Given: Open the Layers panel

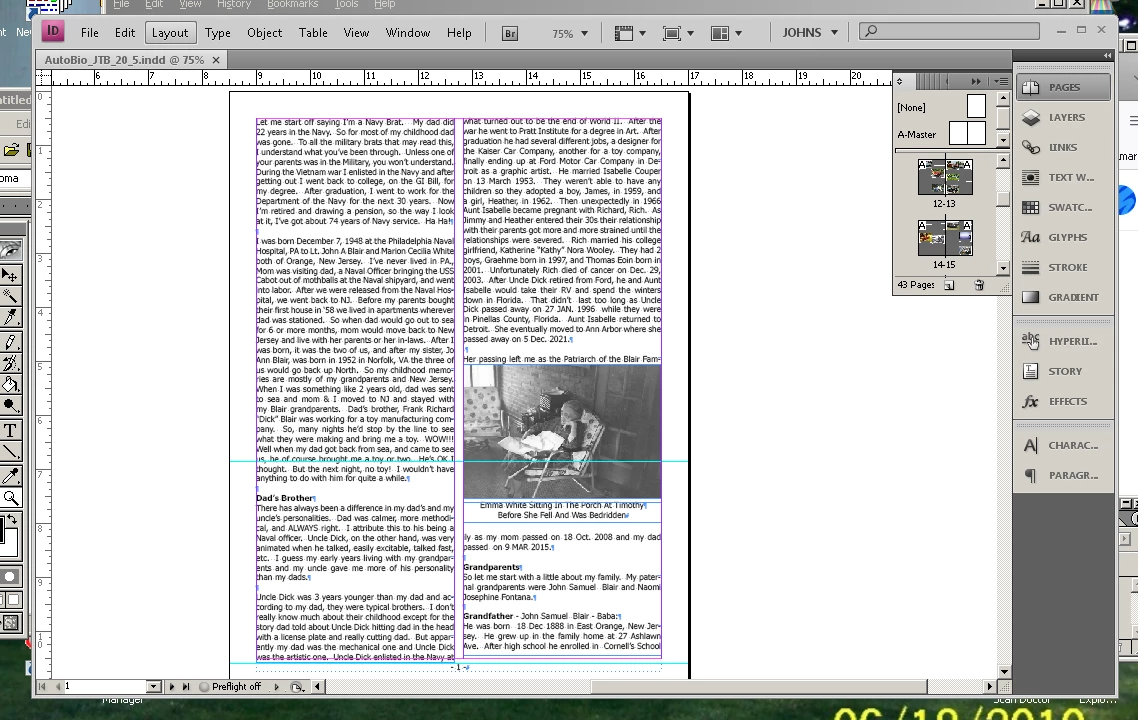Looking at the screenshot, I should (x=1063, y=117).
